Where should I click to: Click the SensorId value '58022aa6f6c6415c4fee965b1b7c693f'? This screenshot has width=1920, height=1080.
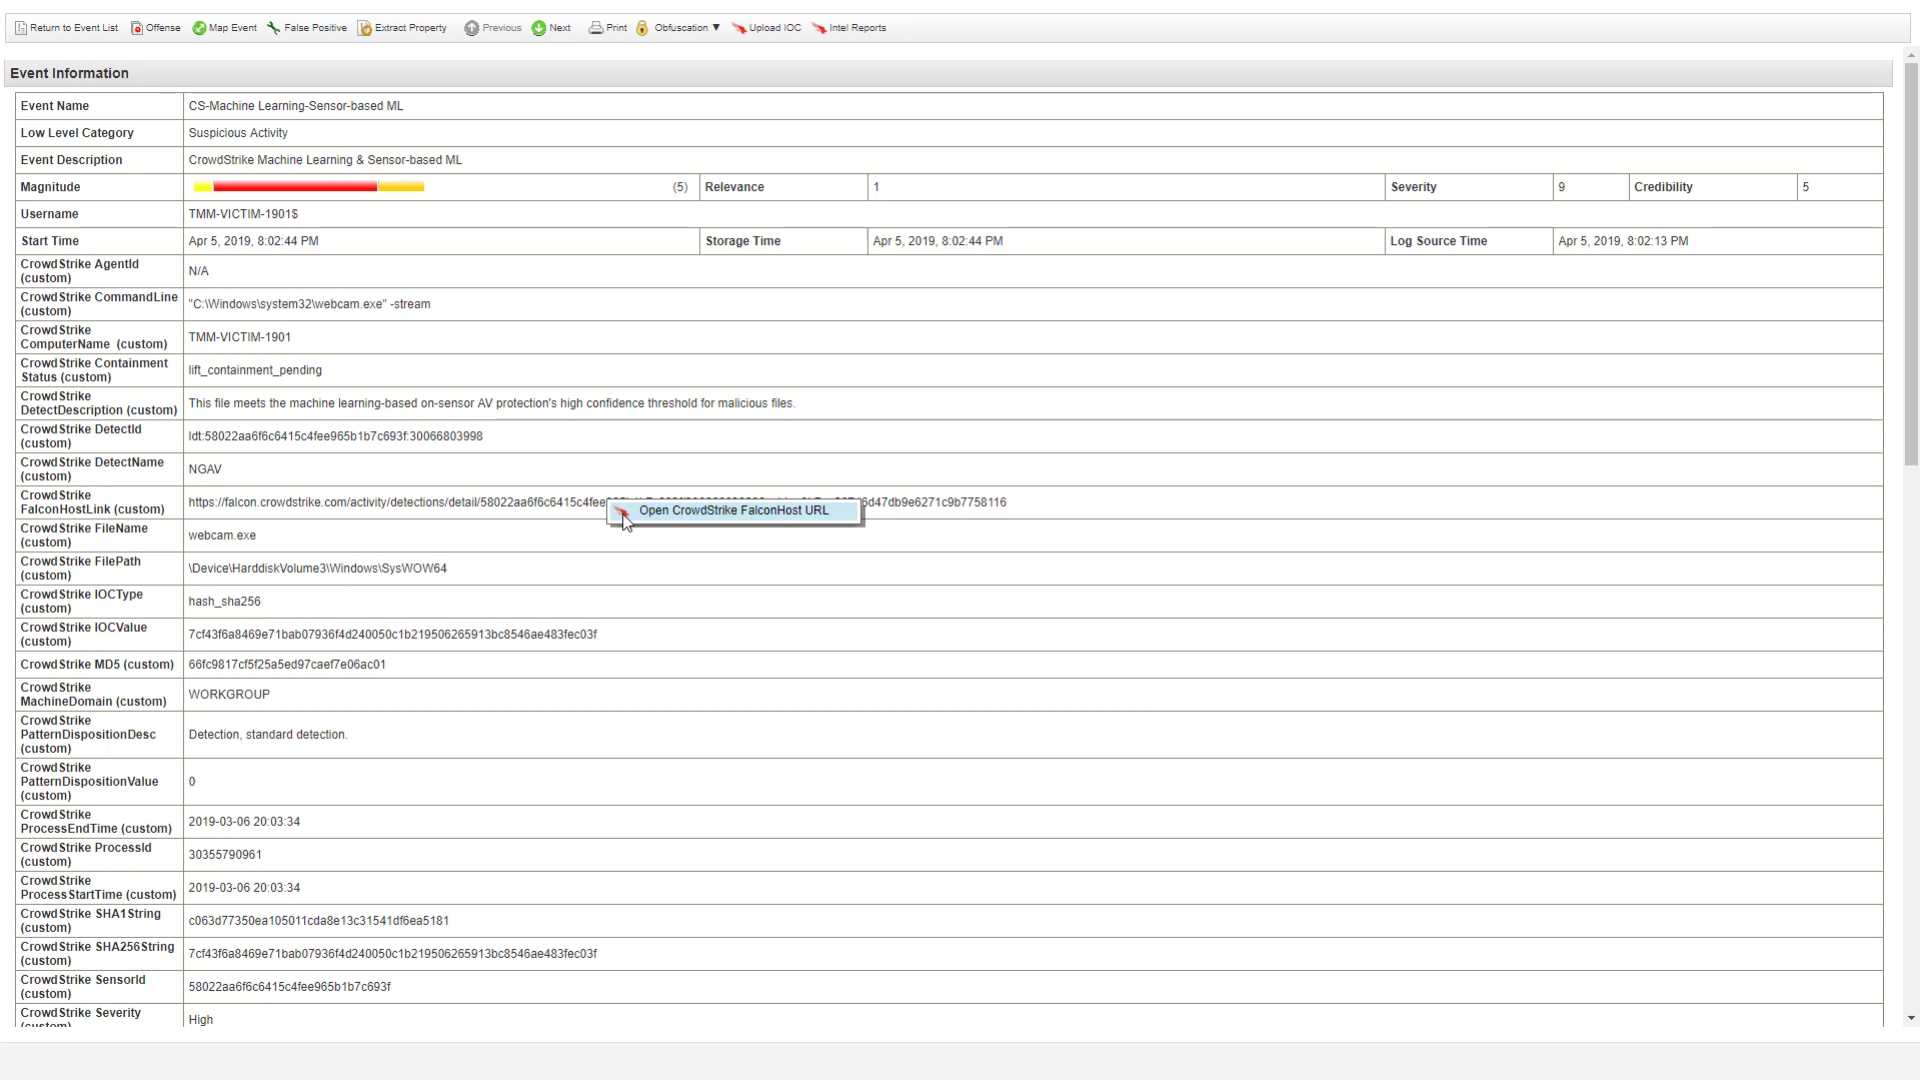(x=290, y=987)
